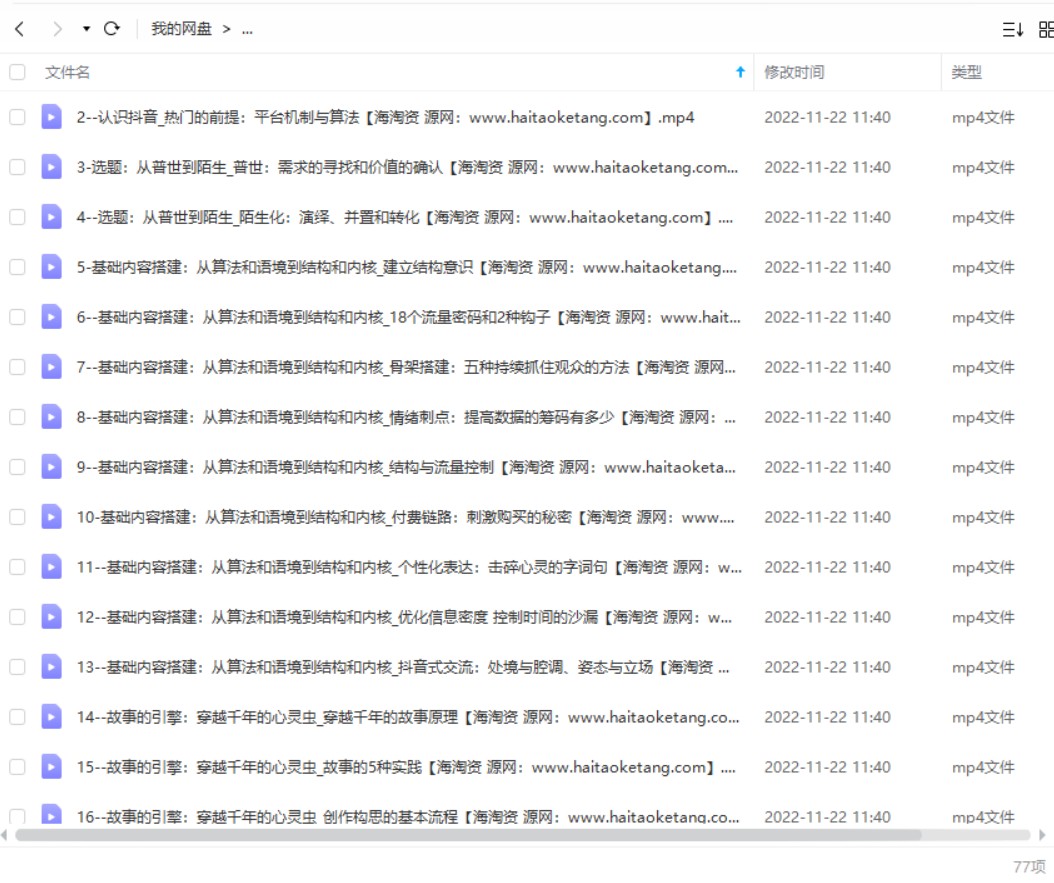Image resolution: width=1054 pixels, height=883 pixels.
Task: Select file name with 创作构思的基本流程
Action: pos(407,816)
